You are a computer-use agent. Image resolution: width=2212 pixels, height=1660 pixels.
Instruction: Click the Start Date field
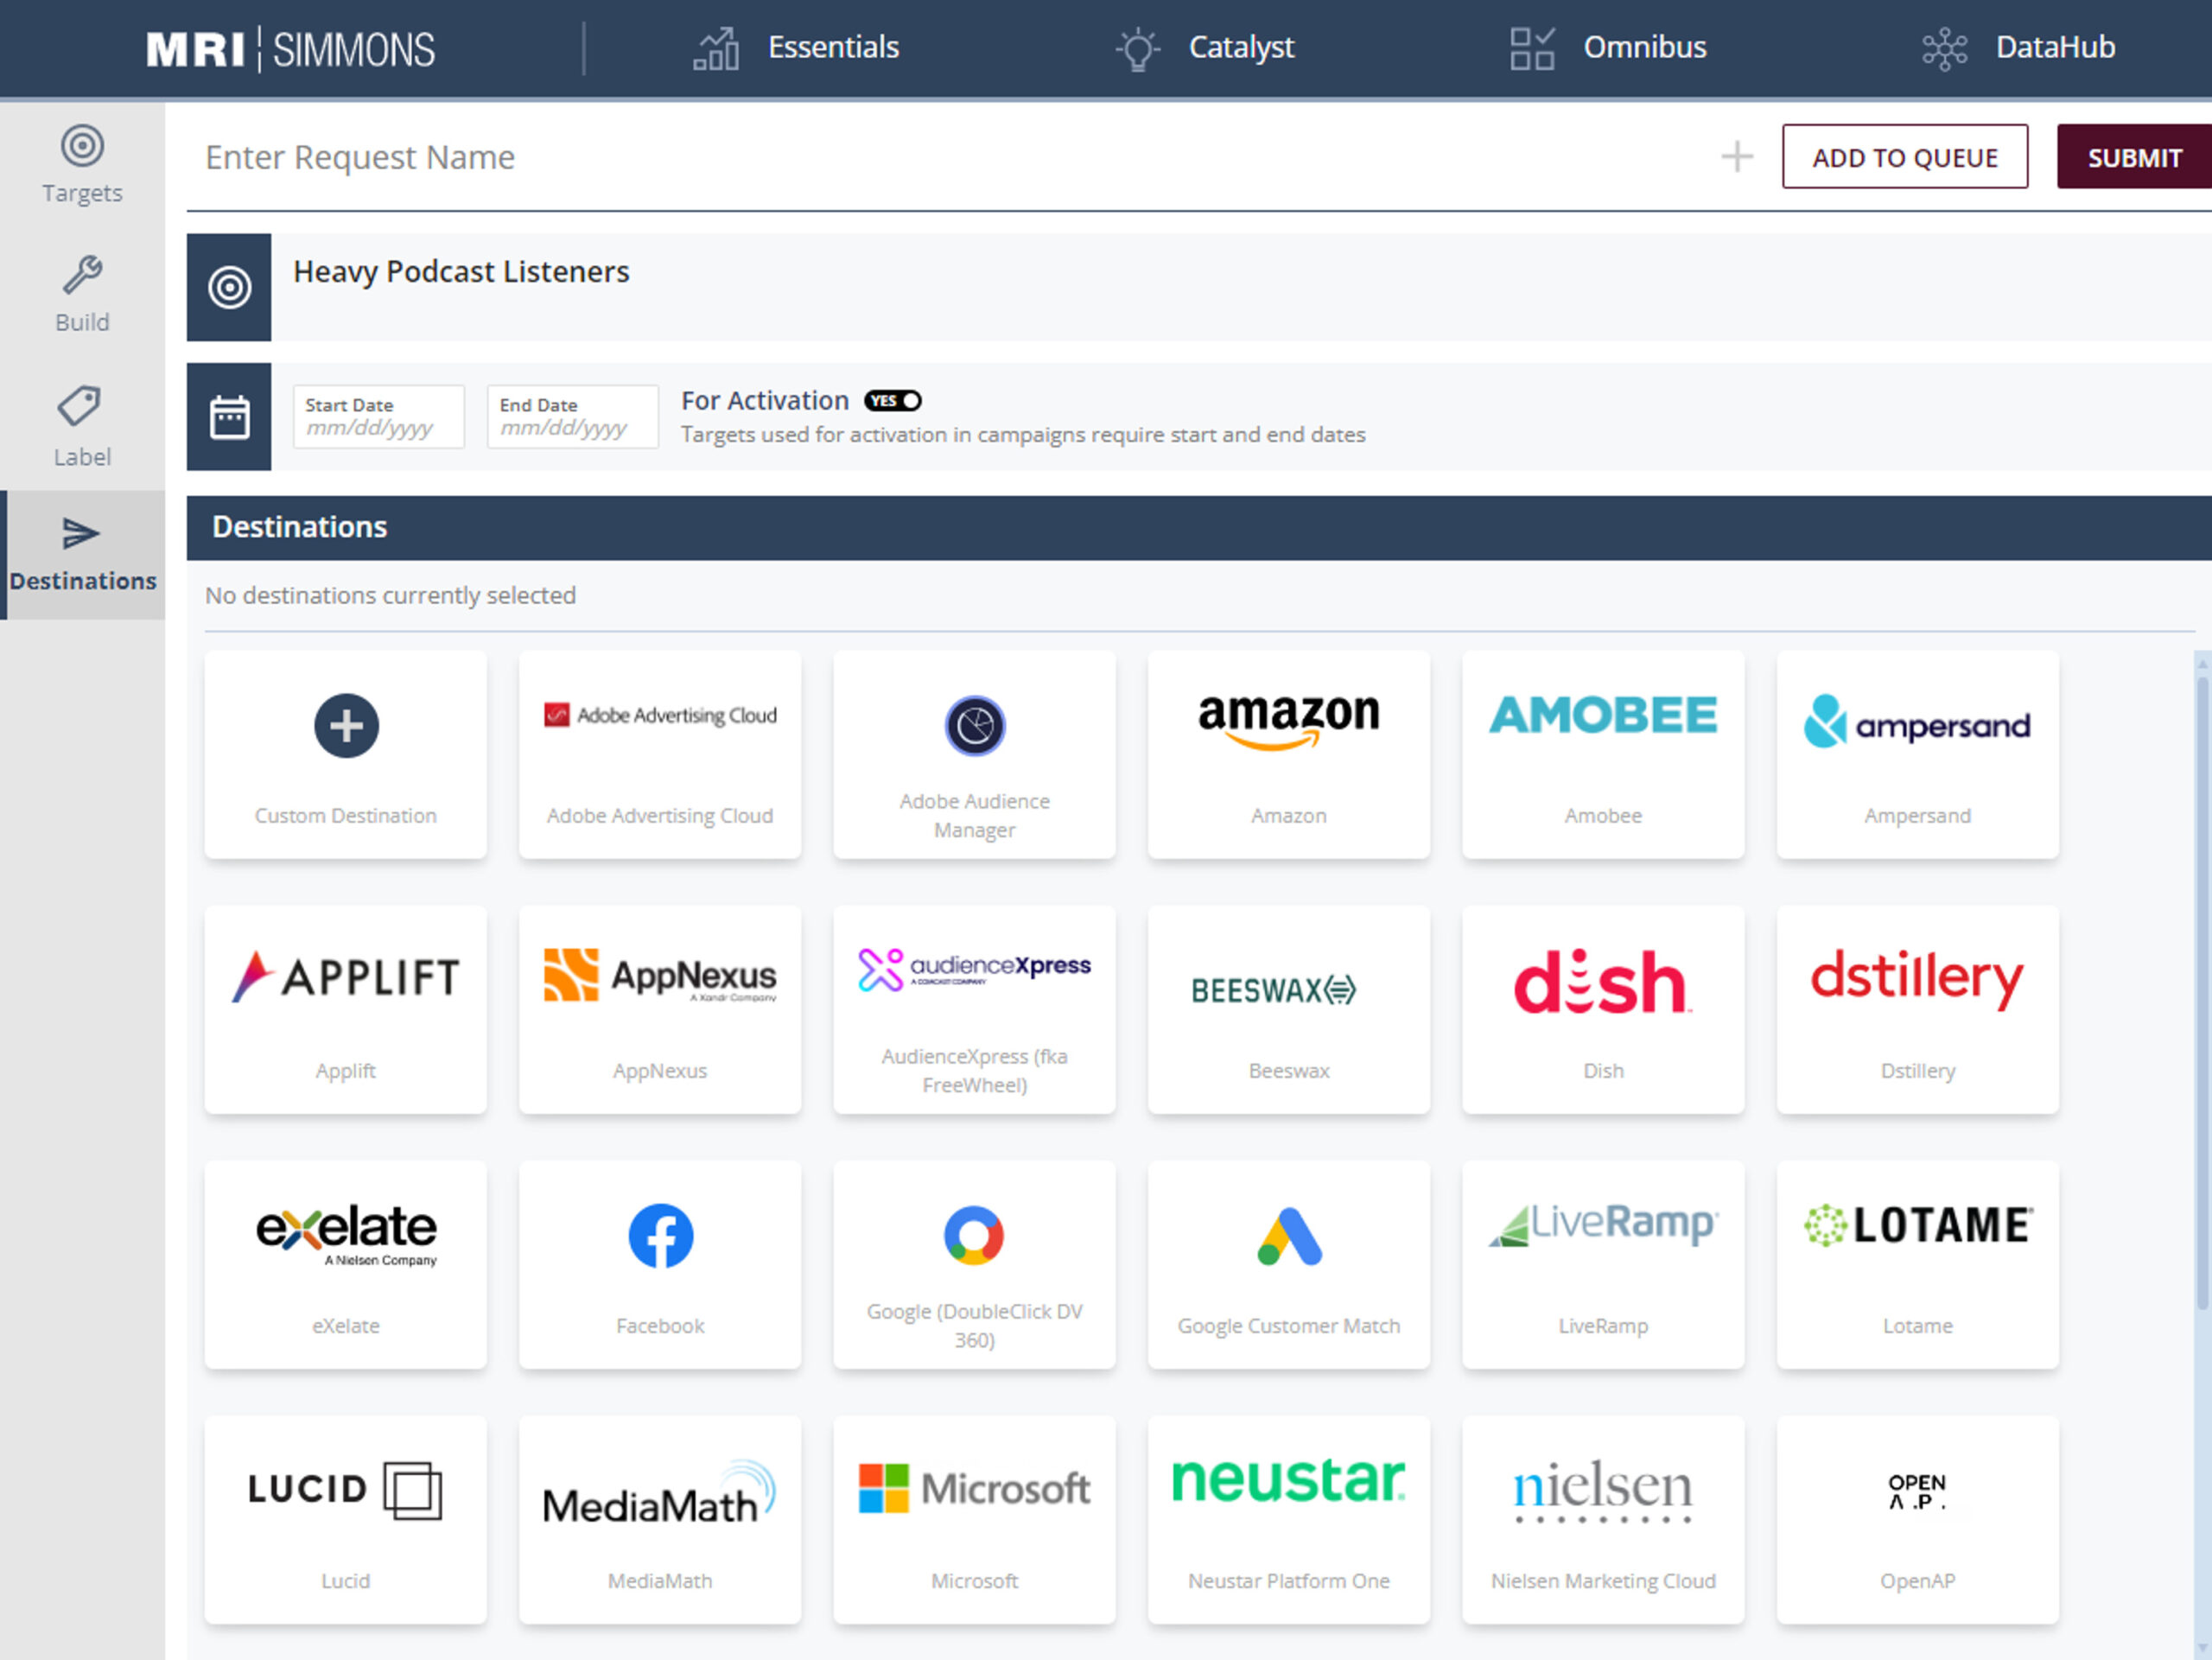[x=378, y=417]
